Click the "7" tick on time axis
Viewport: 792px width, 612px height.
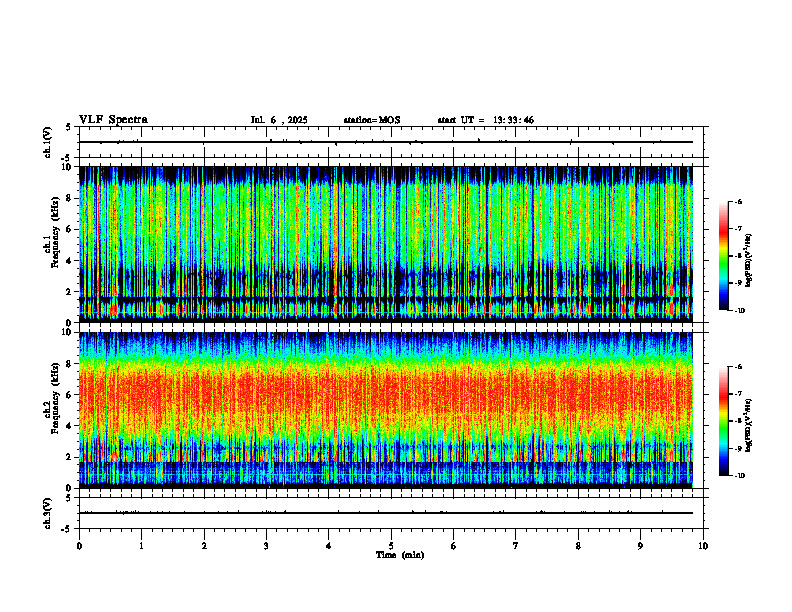click(x=516, y=546)
